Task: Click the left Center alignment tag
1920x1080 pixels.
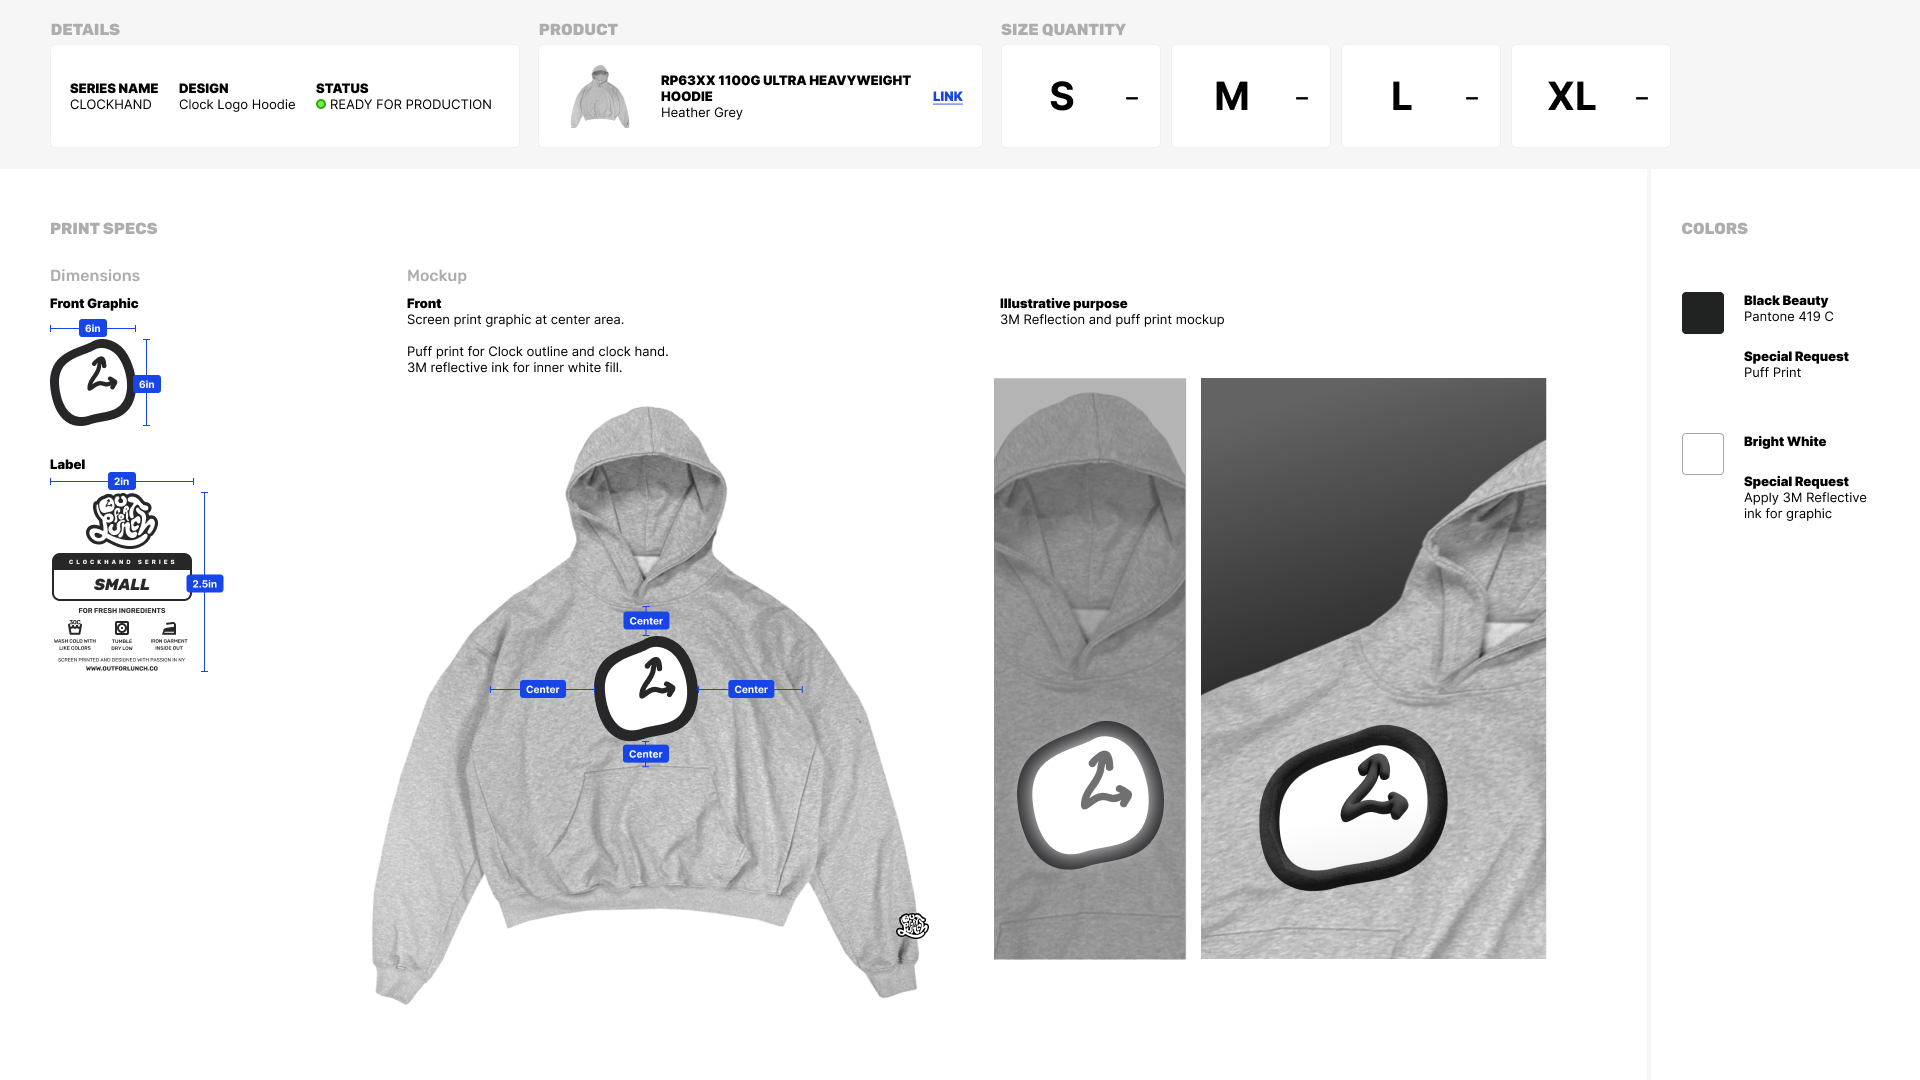Action: 543,689
